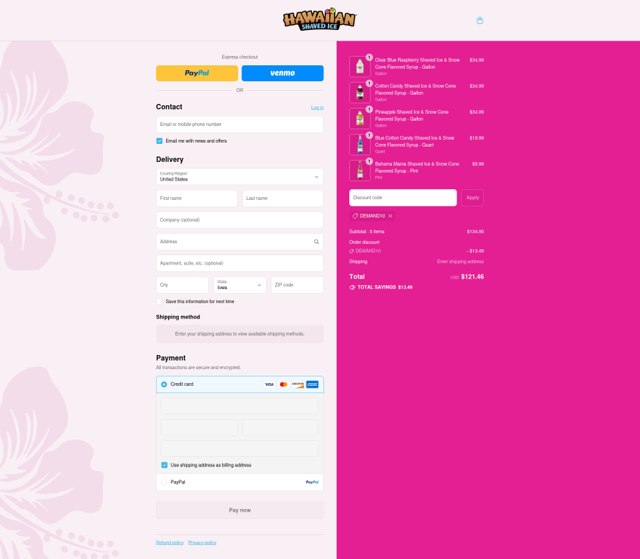Focus the Discount code field
The width and height of the screenshot is (640, 559).
403,197
